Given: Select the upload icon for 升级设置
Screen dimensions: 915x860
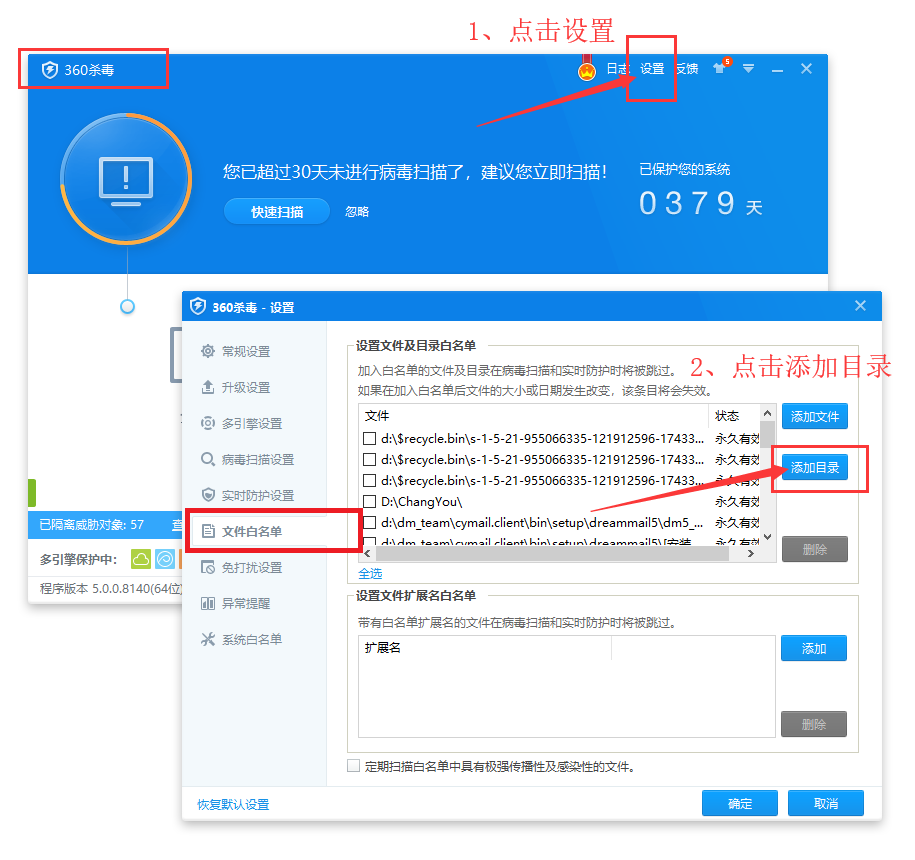Looking at the screenshot, I should click(208, 387).
